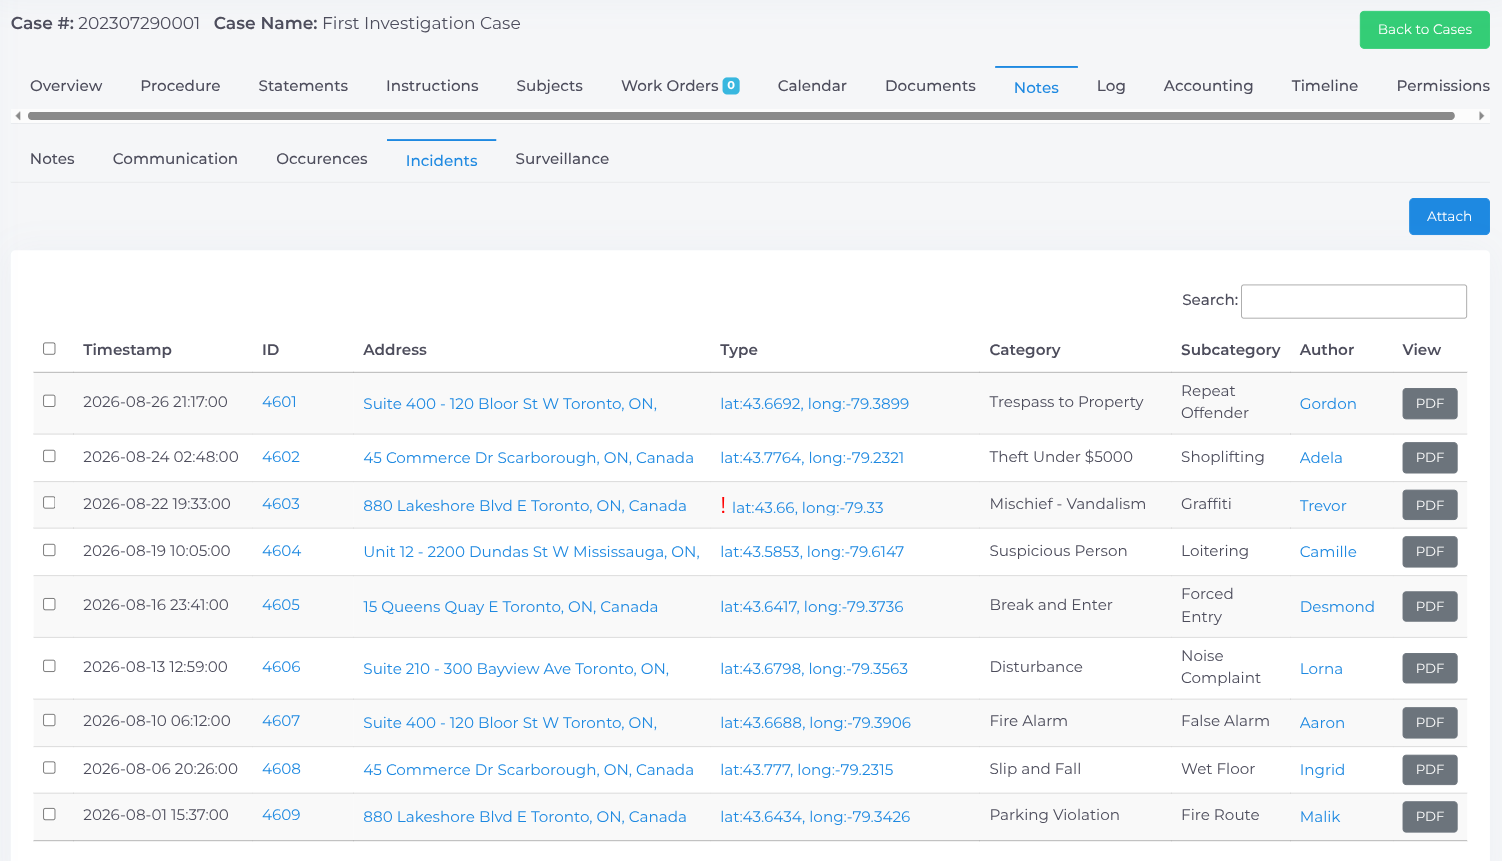1502x861 pixels.
Task: Sort by the Timestamp column header
Action: (x=127, y=350)
